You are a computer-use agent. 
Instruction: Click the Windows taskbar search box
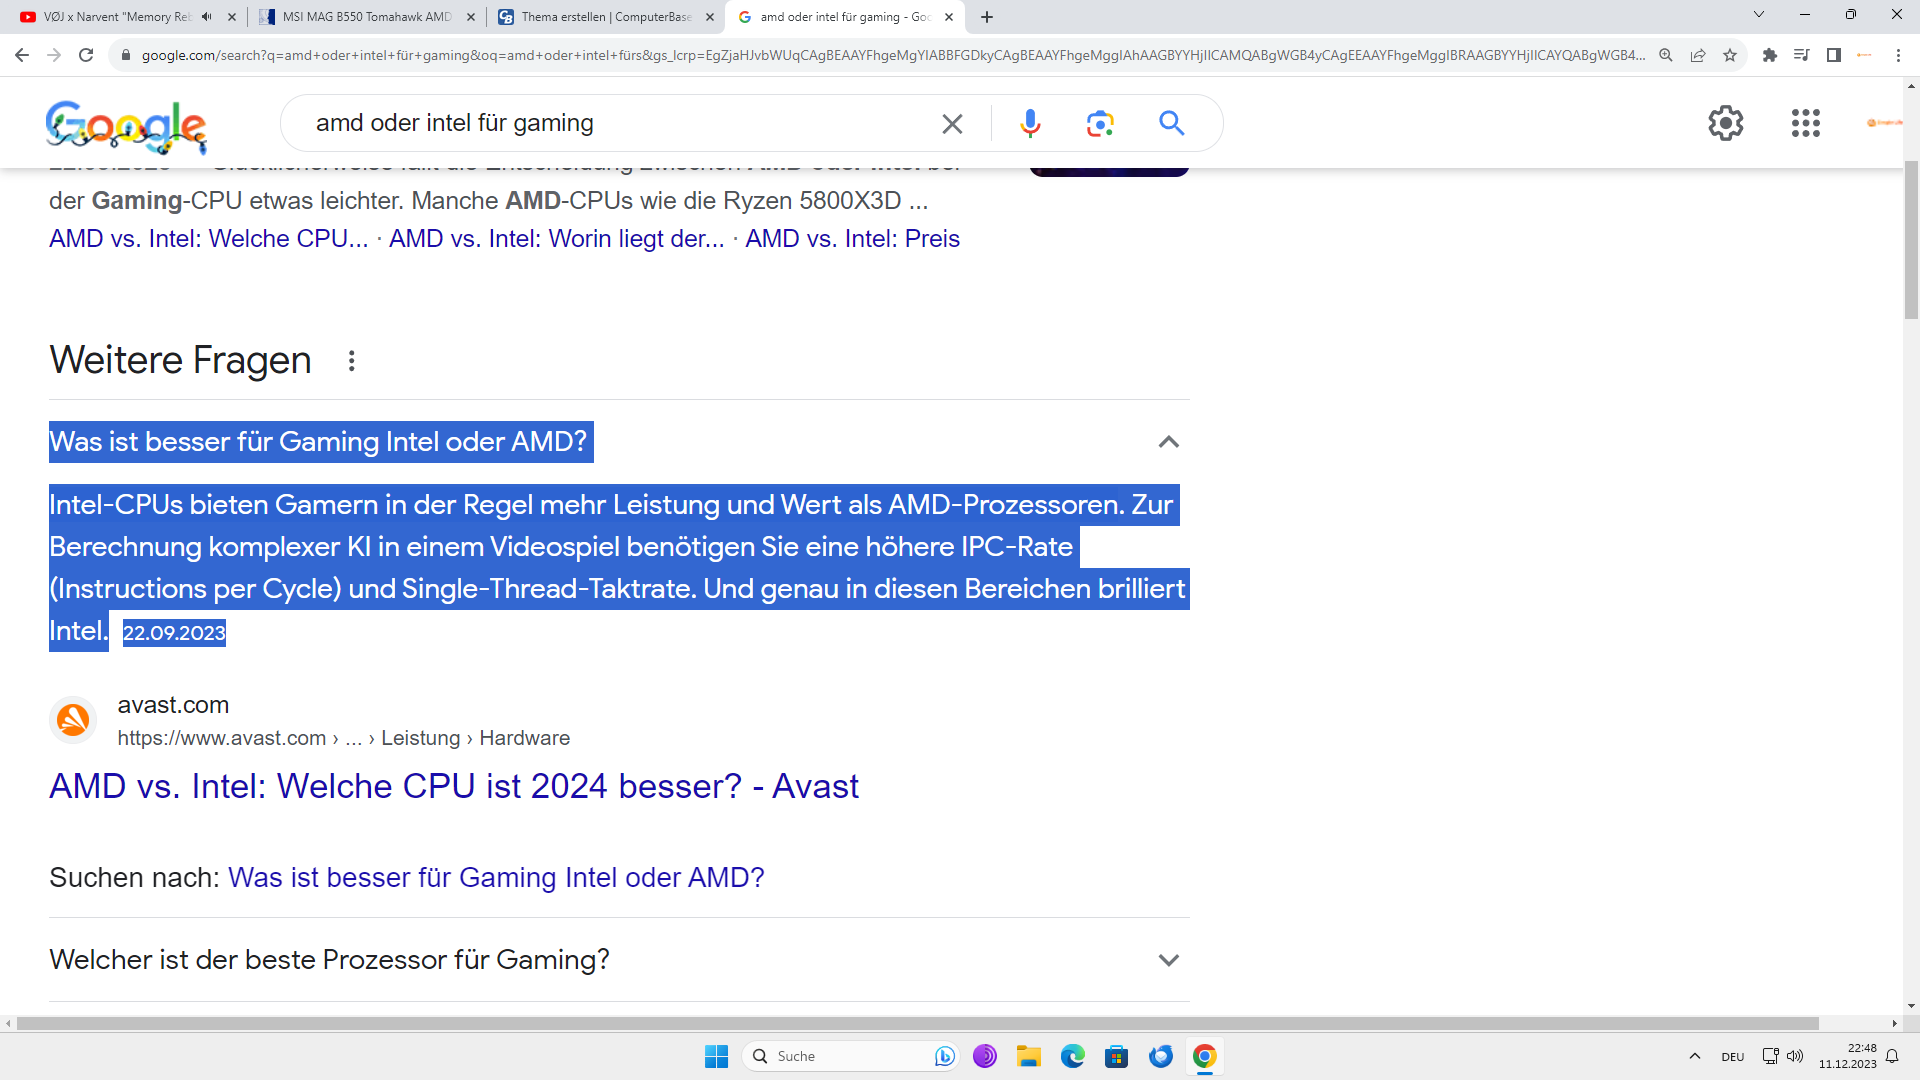pyautogui.click(x=850, y=1056)
